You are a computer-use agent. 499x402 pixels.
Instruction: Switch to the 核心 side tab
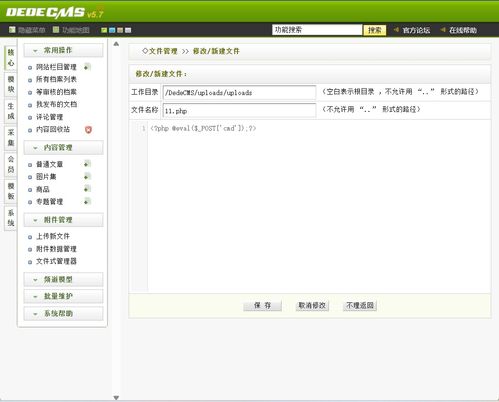point(11,58)
